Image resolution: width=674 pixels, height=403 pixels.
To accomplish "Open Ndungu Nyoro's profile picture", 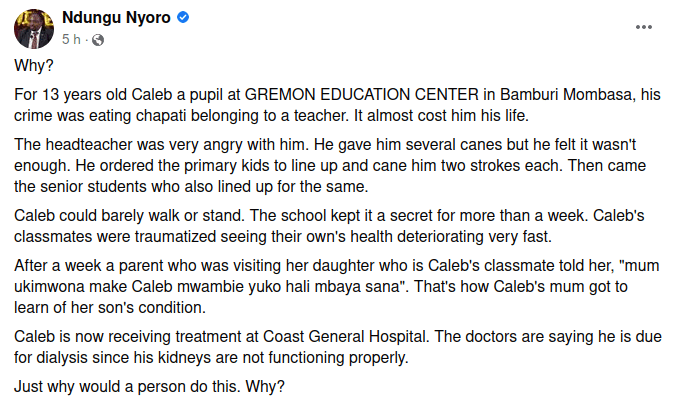I will [33, 28].
